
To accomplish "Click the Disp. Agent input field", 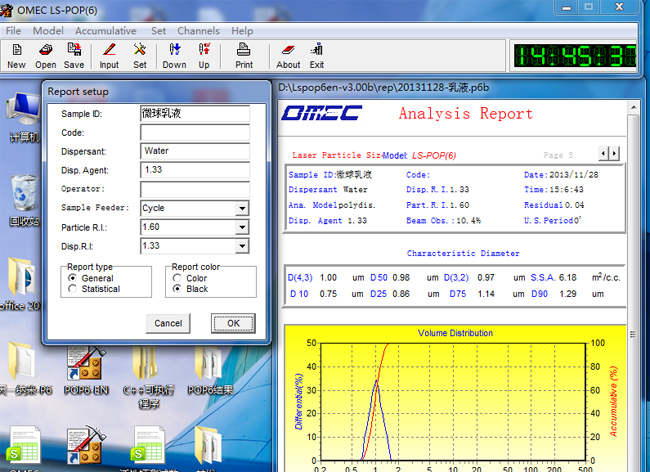I will [195, 170].
